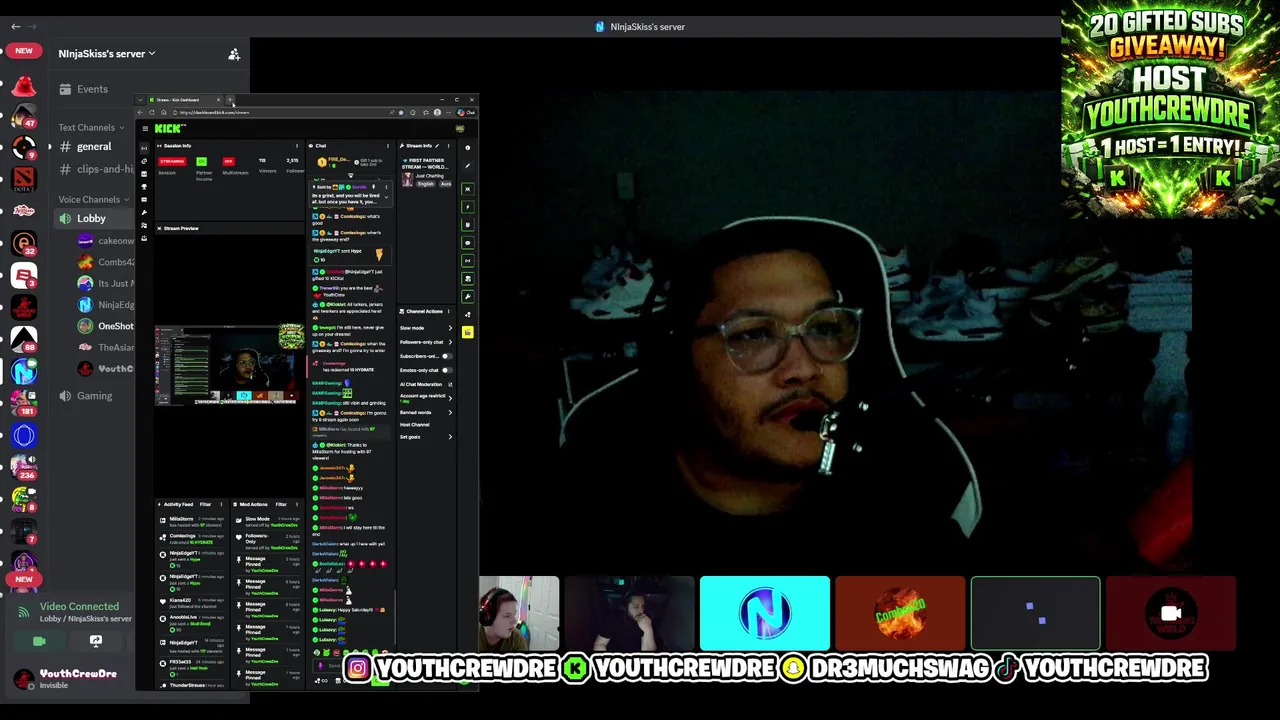Expand Followers-only chat channel action
The image size is (1280, 720).
click(x=426, y=342)
